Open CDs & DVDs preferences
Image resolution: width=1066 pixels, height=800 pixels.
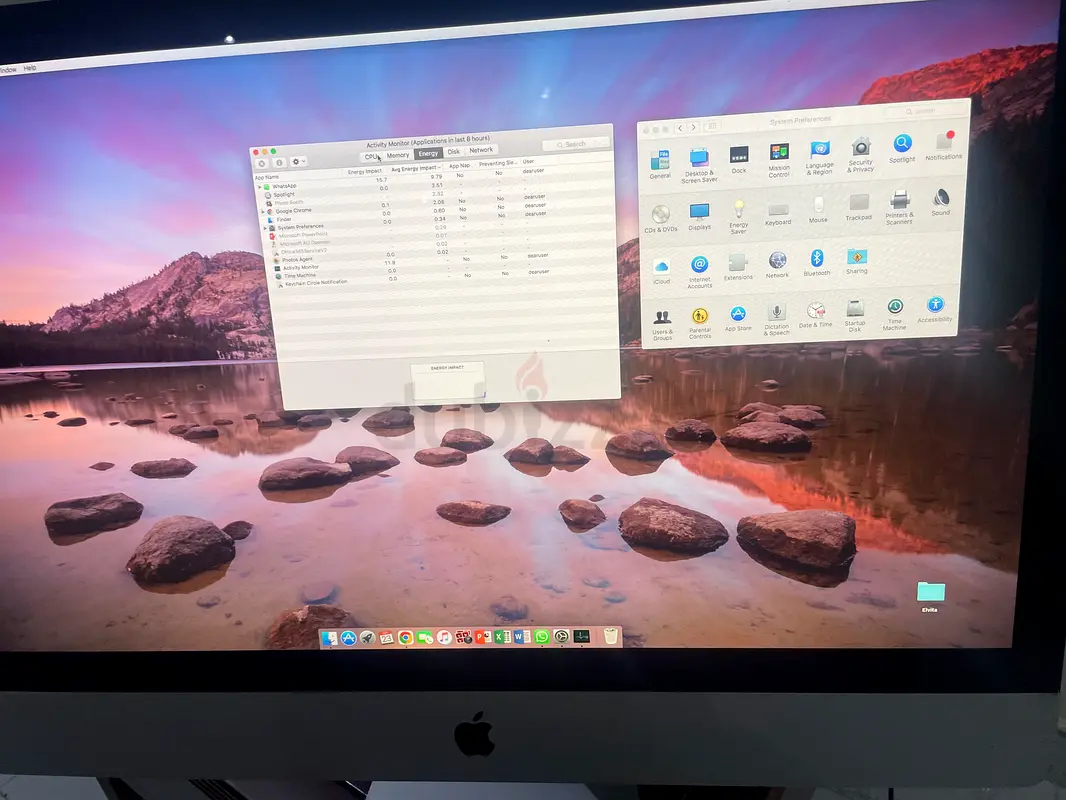(x=661, y=219)
